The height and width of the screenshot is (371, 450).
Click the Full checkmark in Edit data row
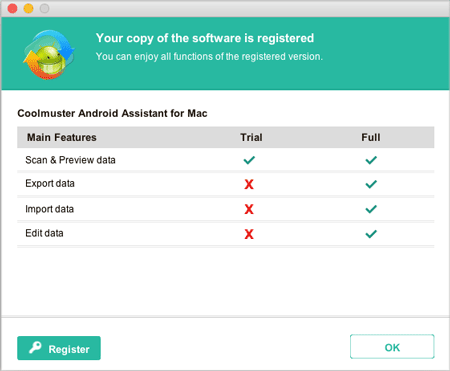(x=371, y=234)
